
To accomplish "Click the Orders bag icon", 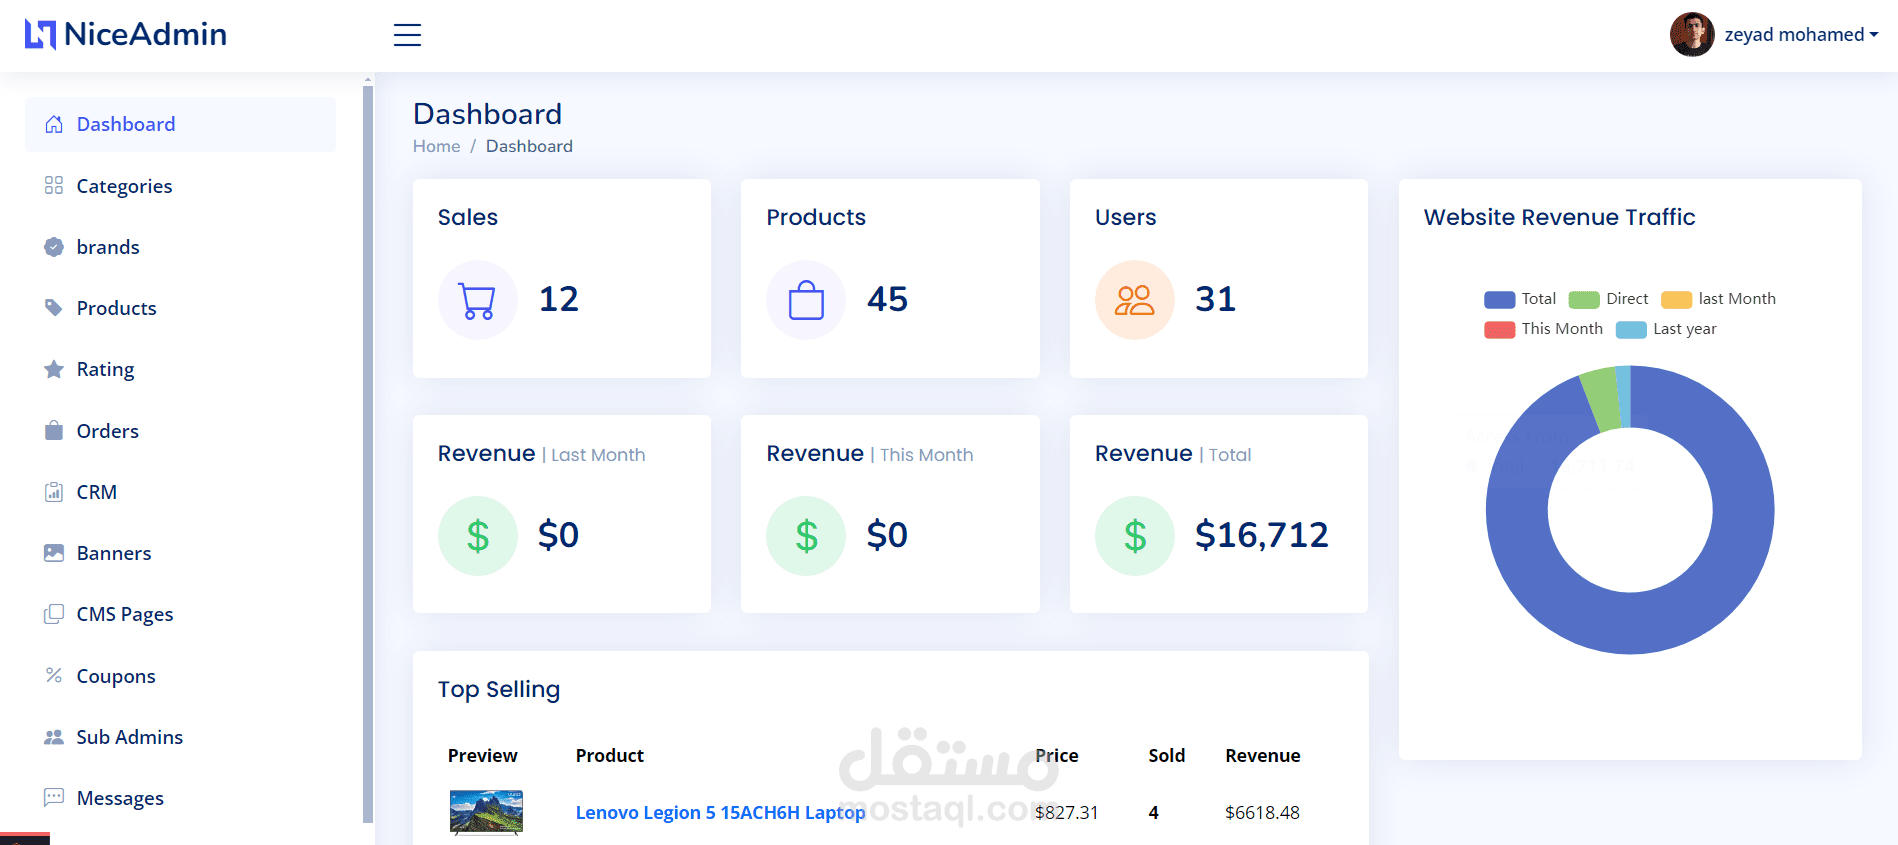I will coord(54,431).
